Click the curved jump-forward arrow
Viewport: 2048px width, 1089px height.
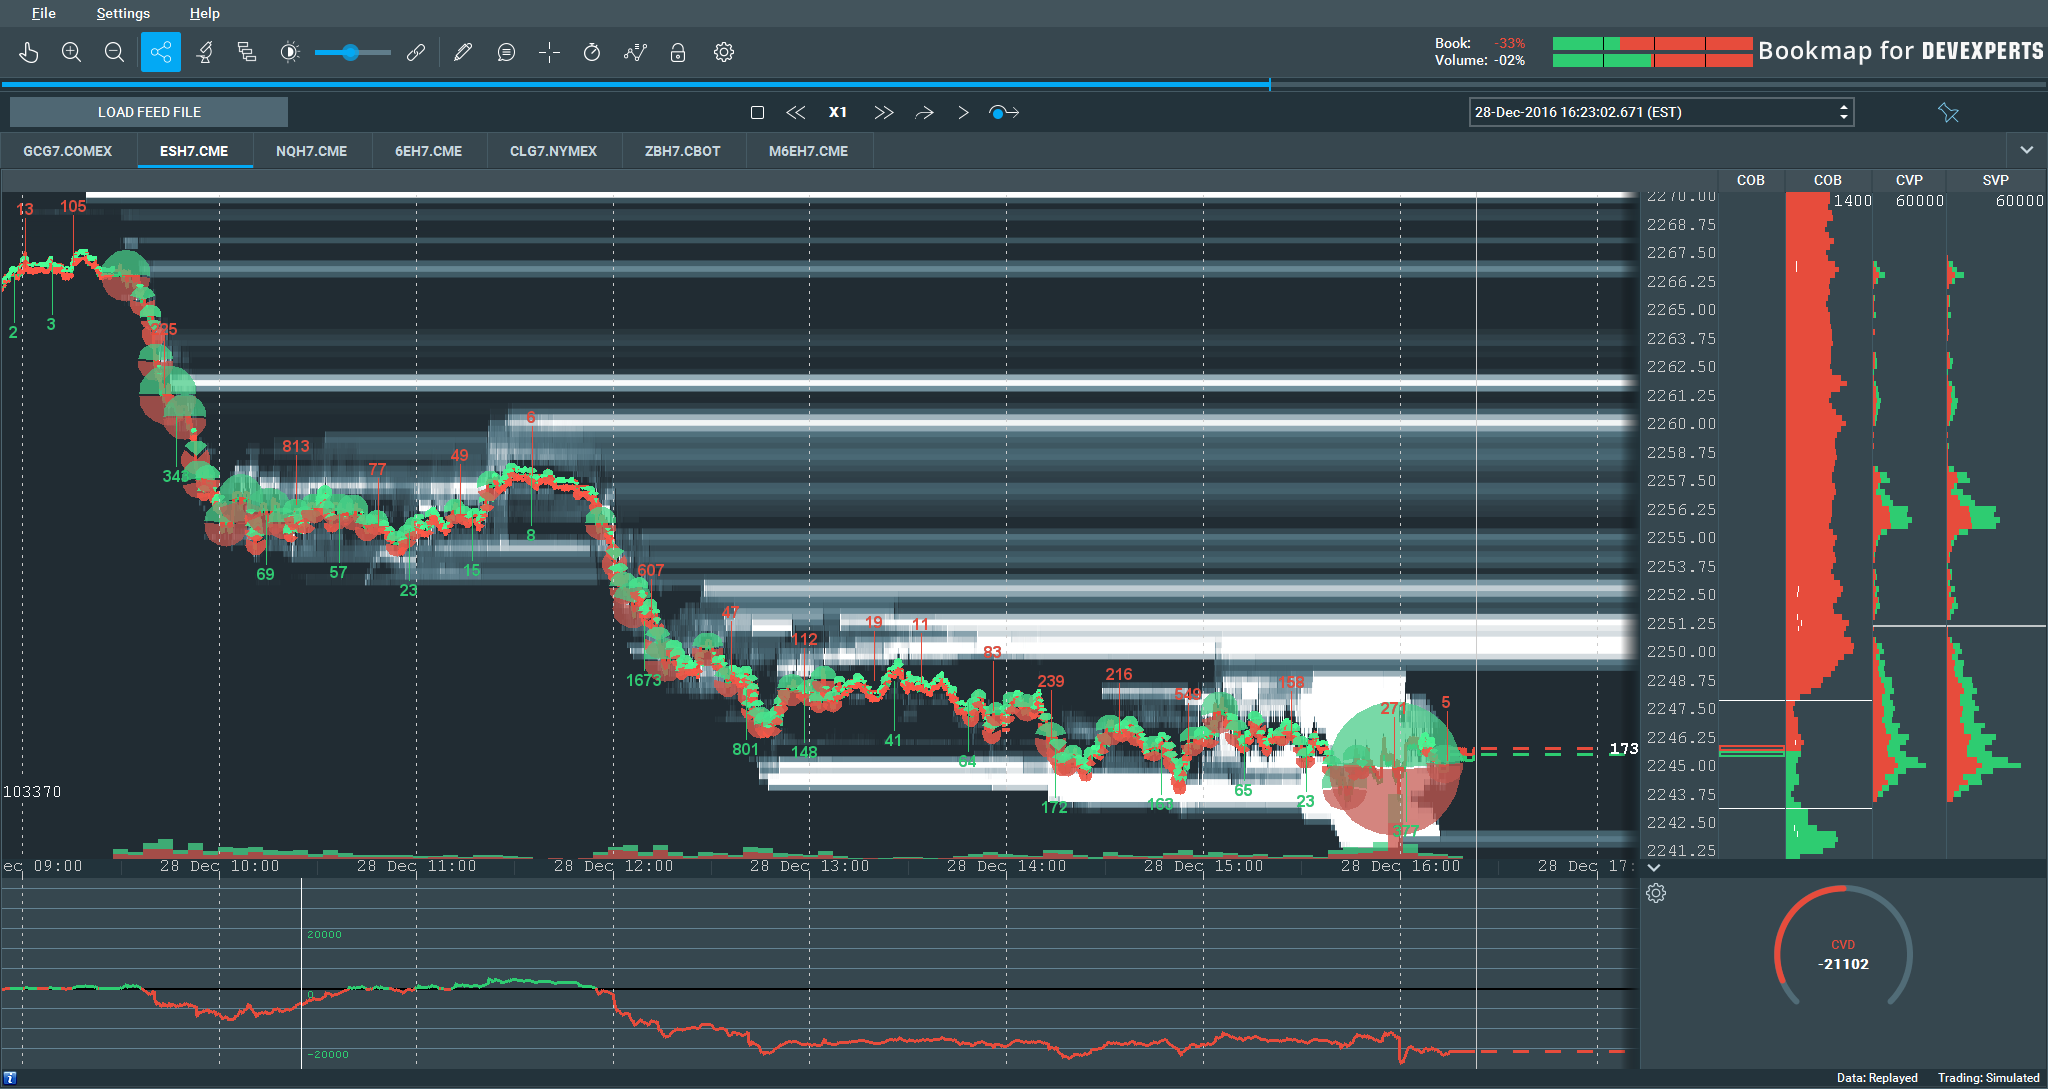tap(924, 112)
